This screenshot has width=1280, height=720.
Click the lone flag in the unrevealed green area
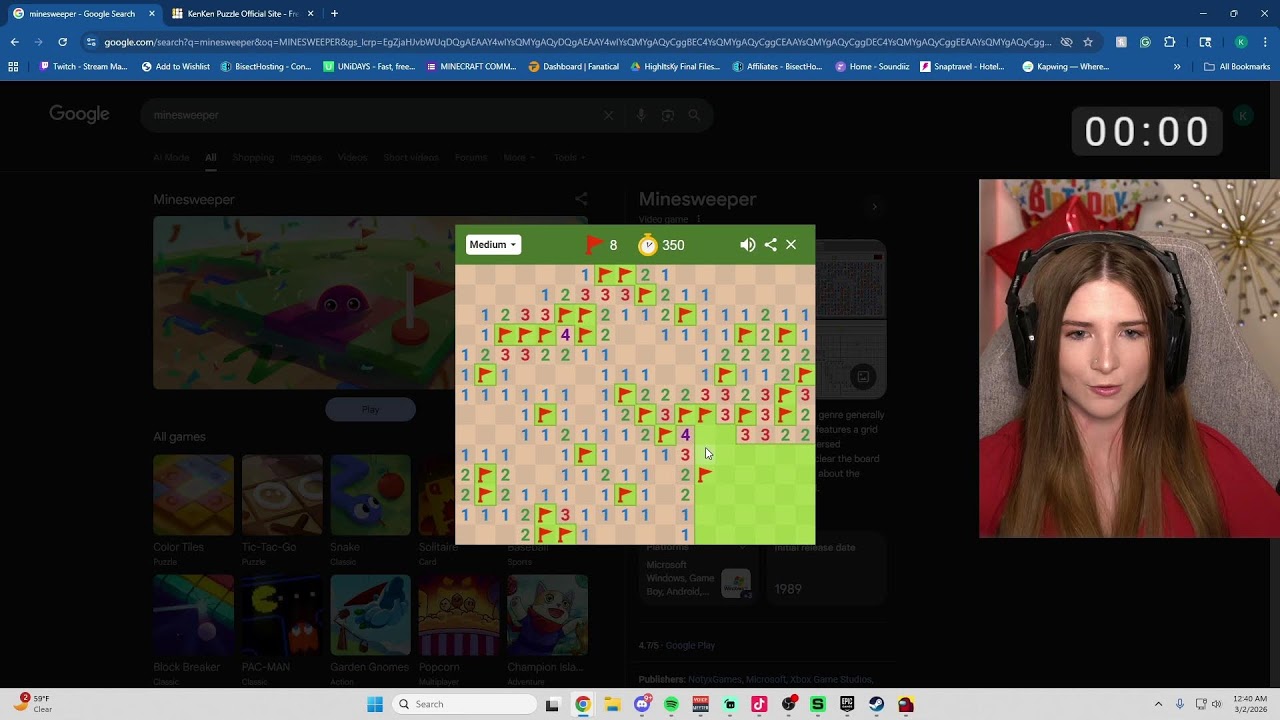tap(705, 475)
